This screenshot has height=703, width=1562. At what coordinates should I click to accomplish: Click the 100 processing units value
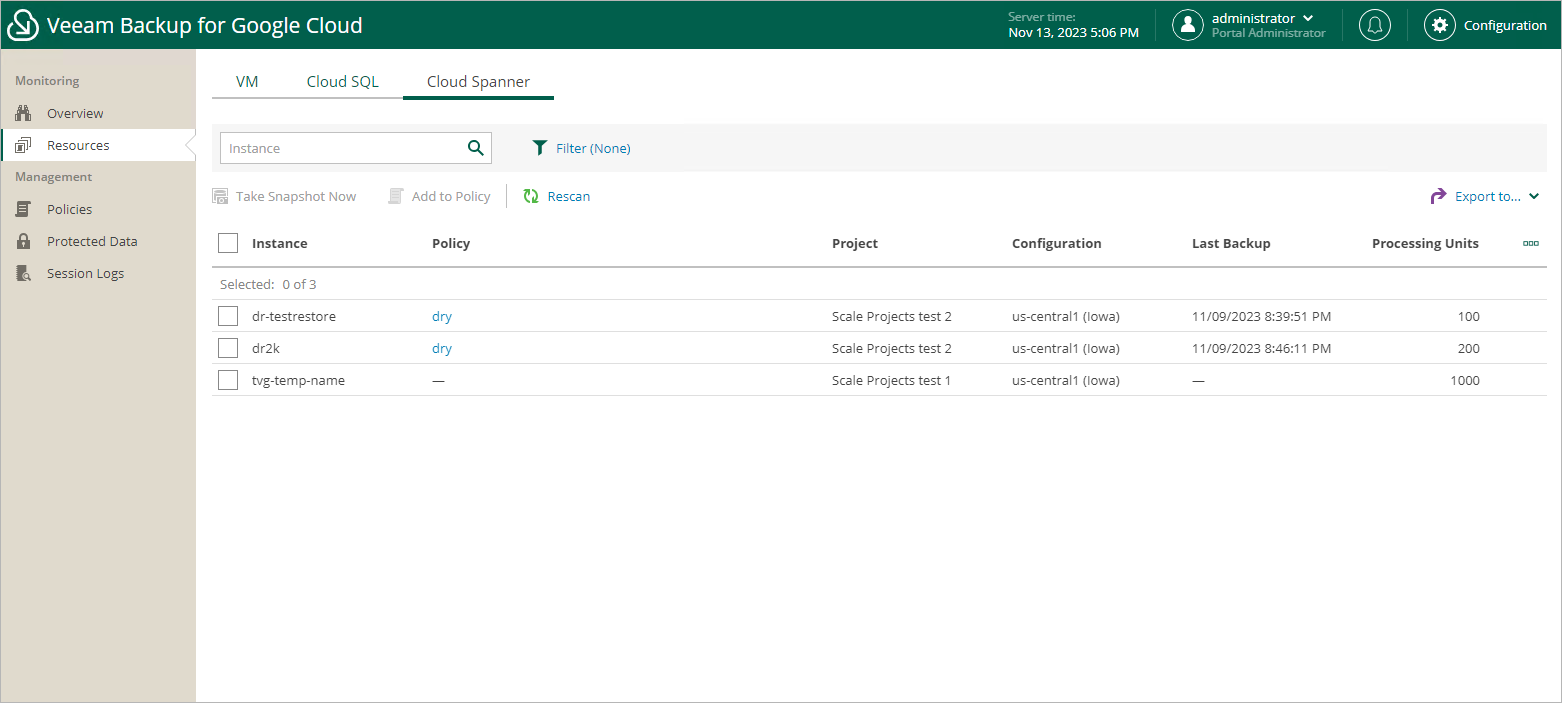1468,316
